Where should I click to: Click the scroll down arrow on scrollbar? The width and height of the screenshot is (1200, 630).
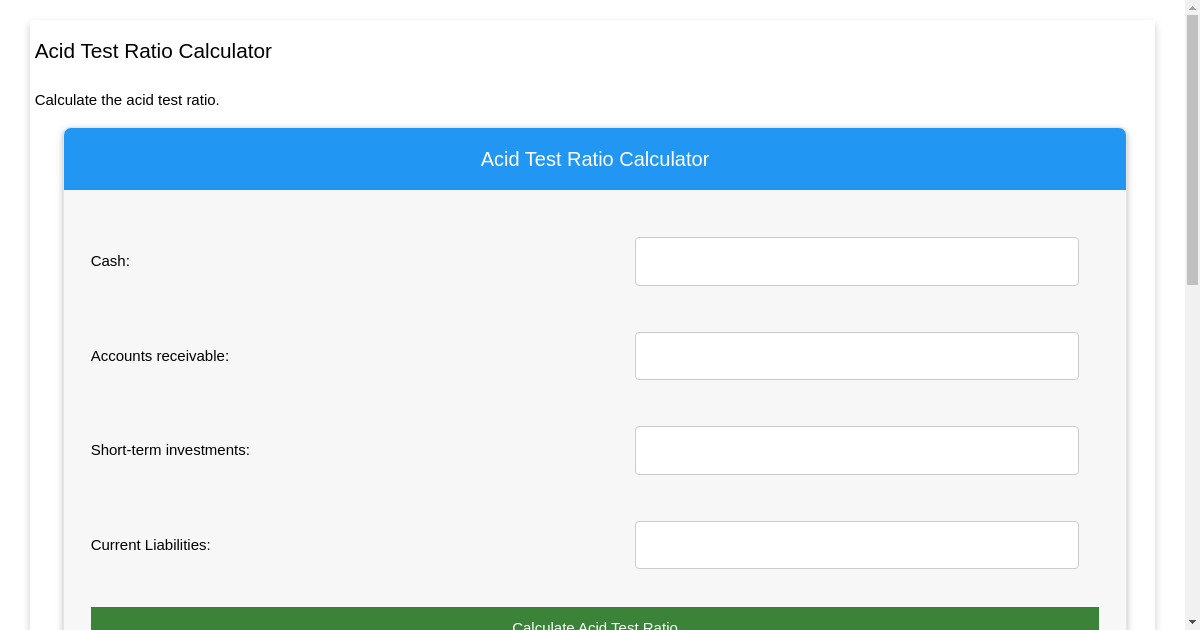pyautogui.click(x=1192, y=623)
